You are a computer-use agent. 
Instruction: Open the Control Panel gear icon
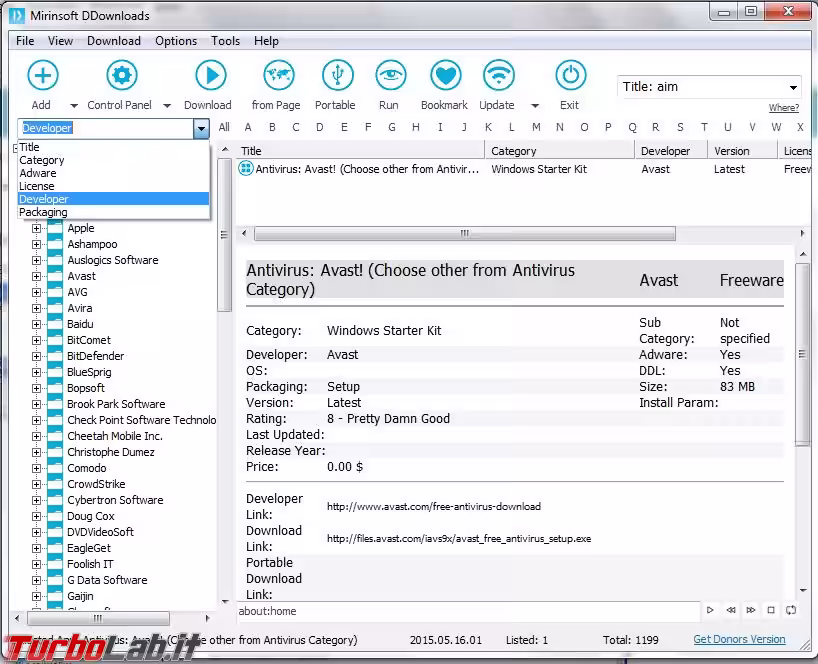point(122,76)
